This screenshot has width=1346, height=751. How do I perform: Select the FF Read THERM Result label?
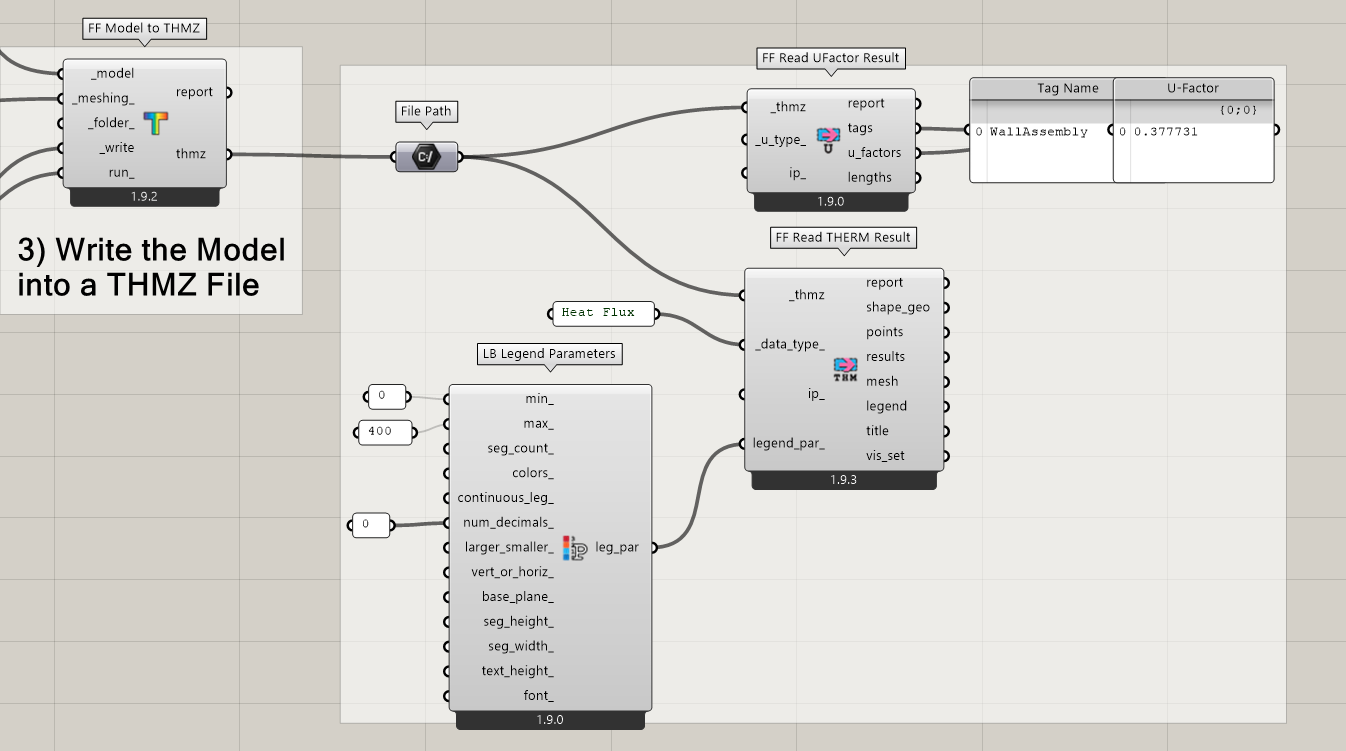[x=843, y=237]
